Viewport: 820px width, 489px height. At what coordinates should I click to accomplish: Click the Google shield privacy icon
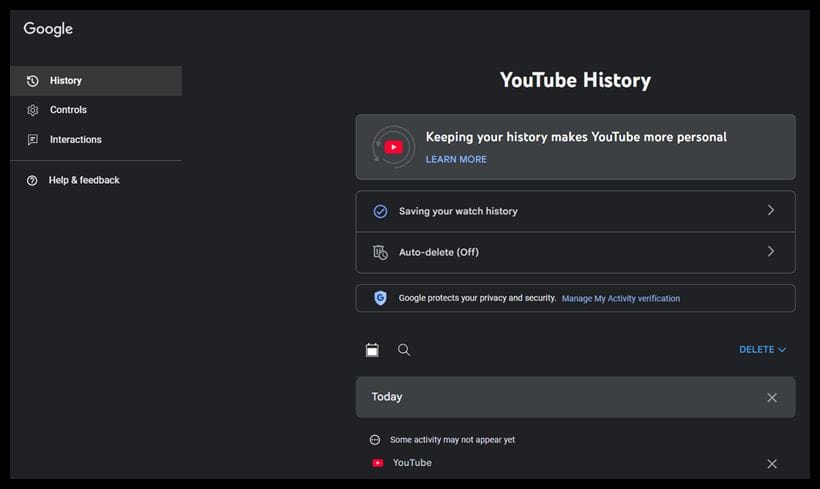pos(380,298)
